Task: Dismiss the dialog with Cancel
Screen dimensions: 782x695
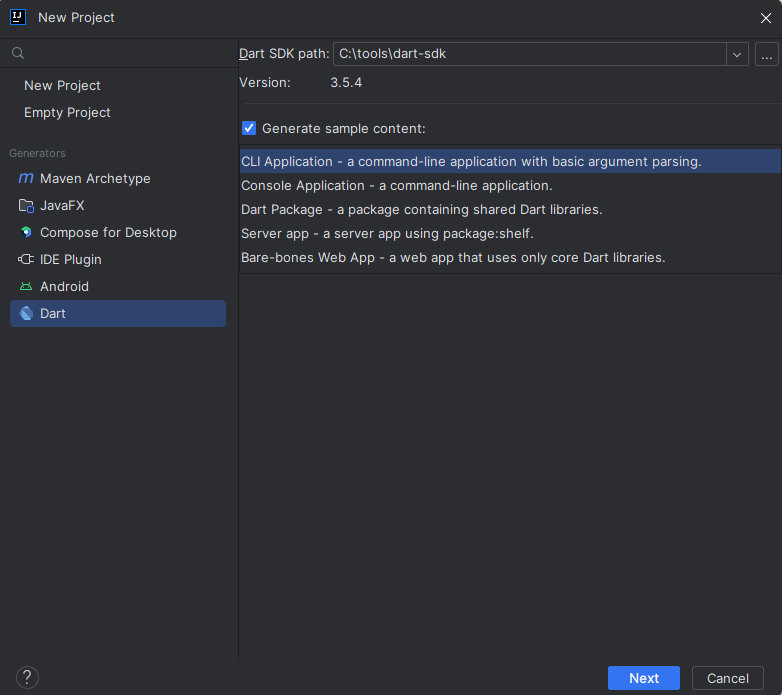Action: [728, 678]
